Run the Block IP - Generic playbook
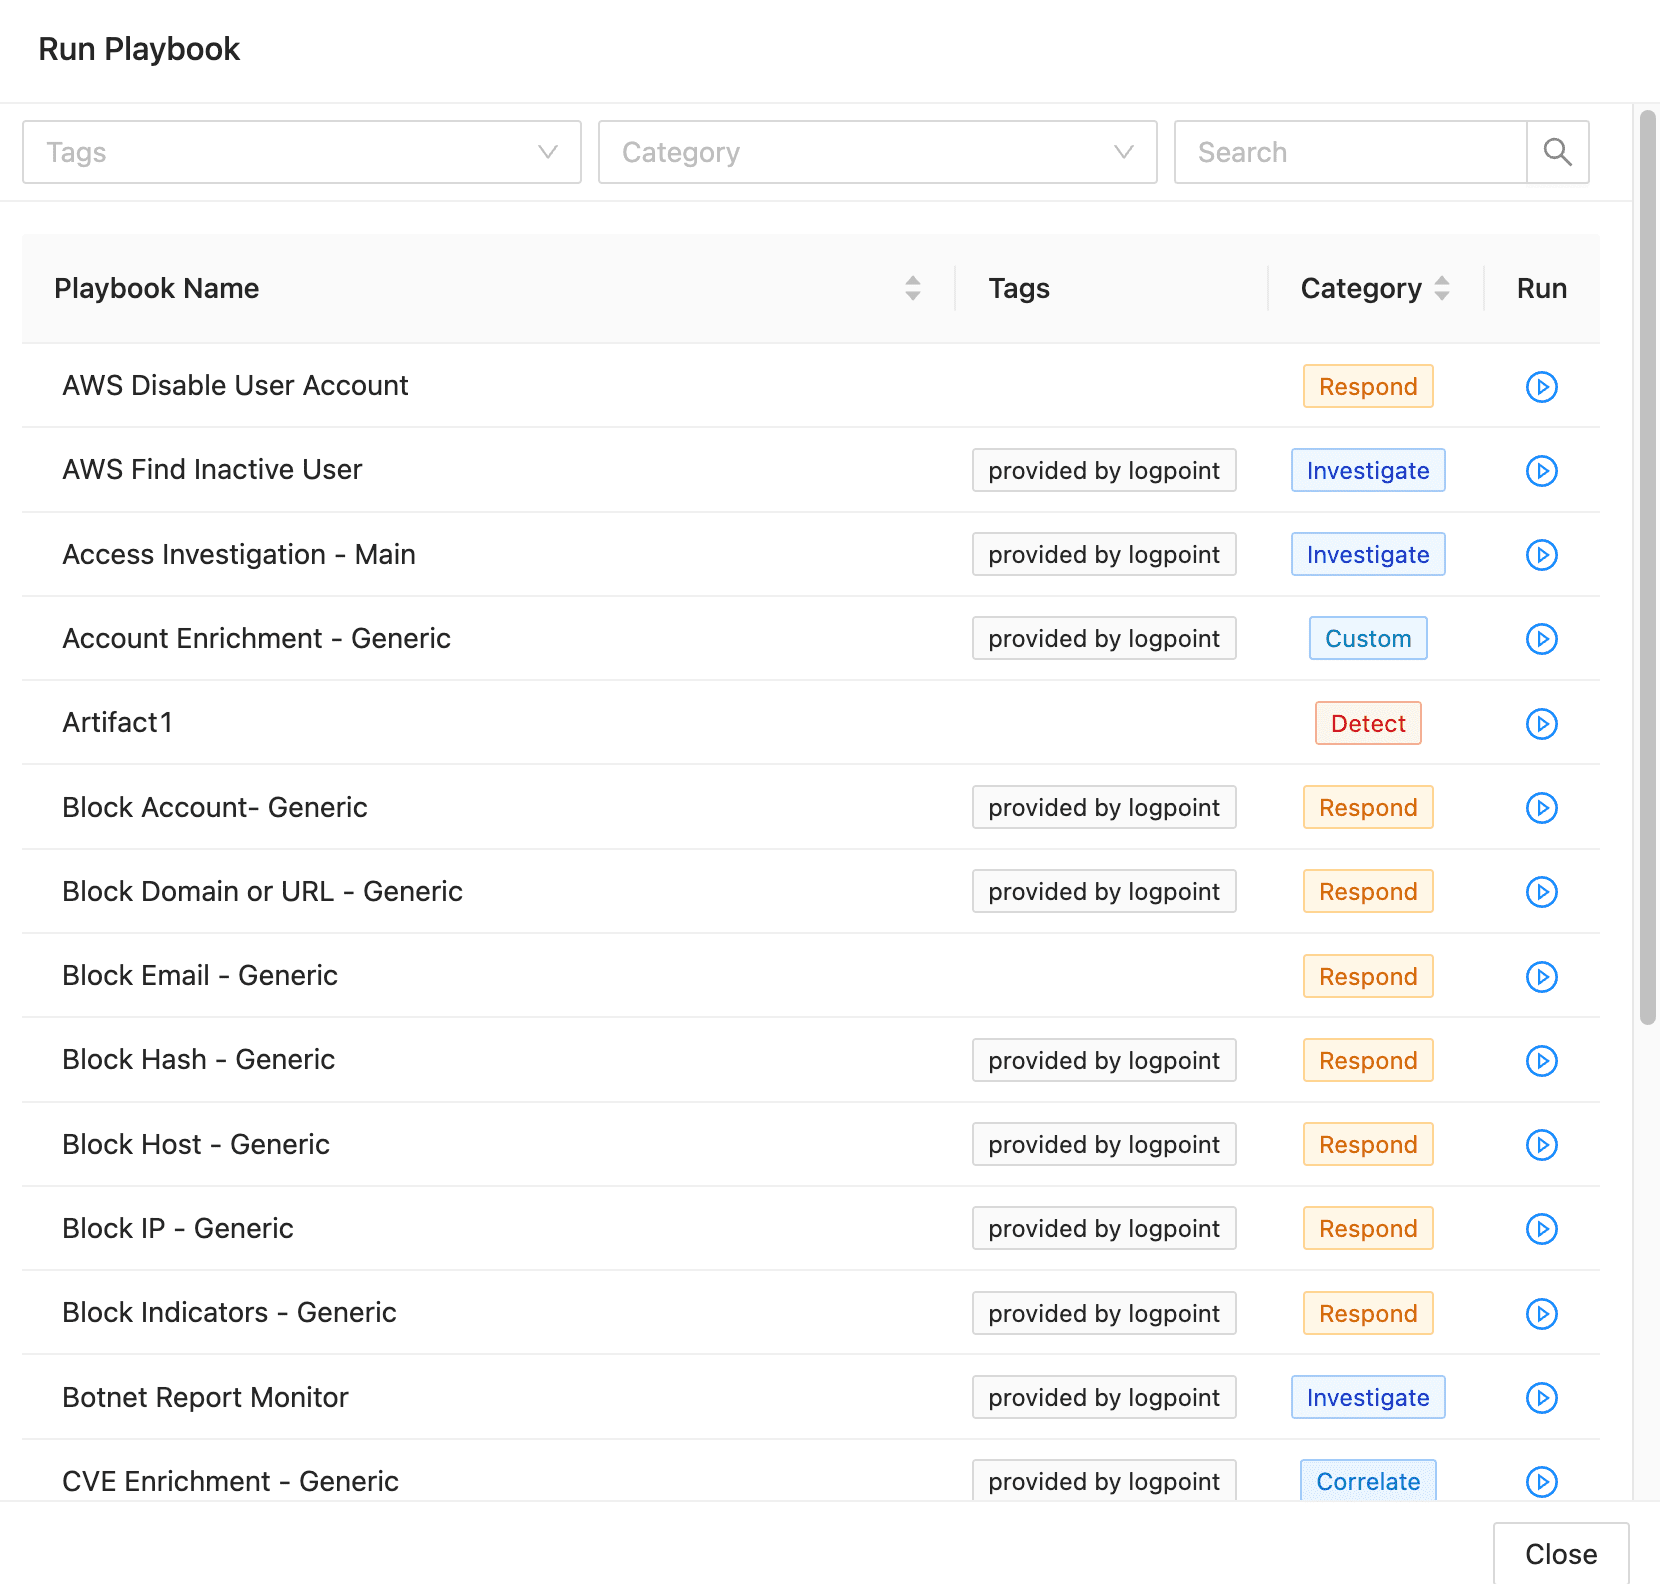1660x1584 pixels. [x=1541, y=1229]
